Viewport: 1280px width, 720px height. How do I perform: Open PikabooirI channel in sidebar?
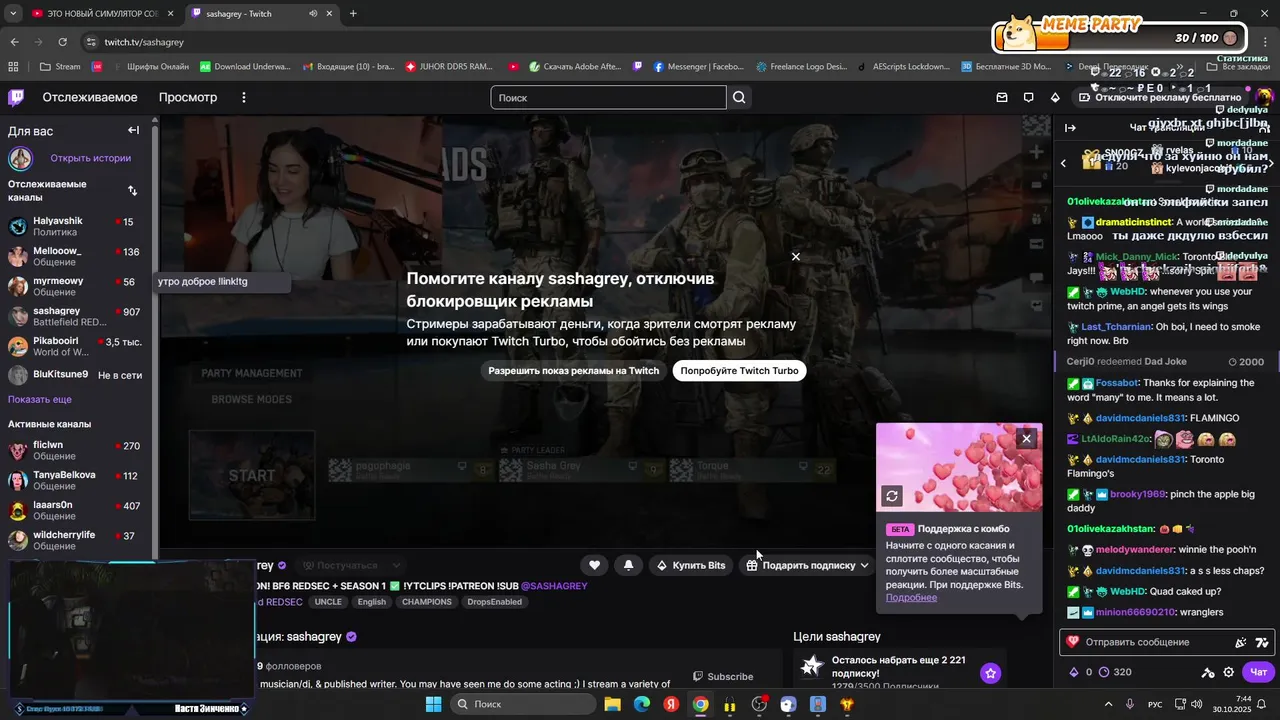click(x=76, y=346)
